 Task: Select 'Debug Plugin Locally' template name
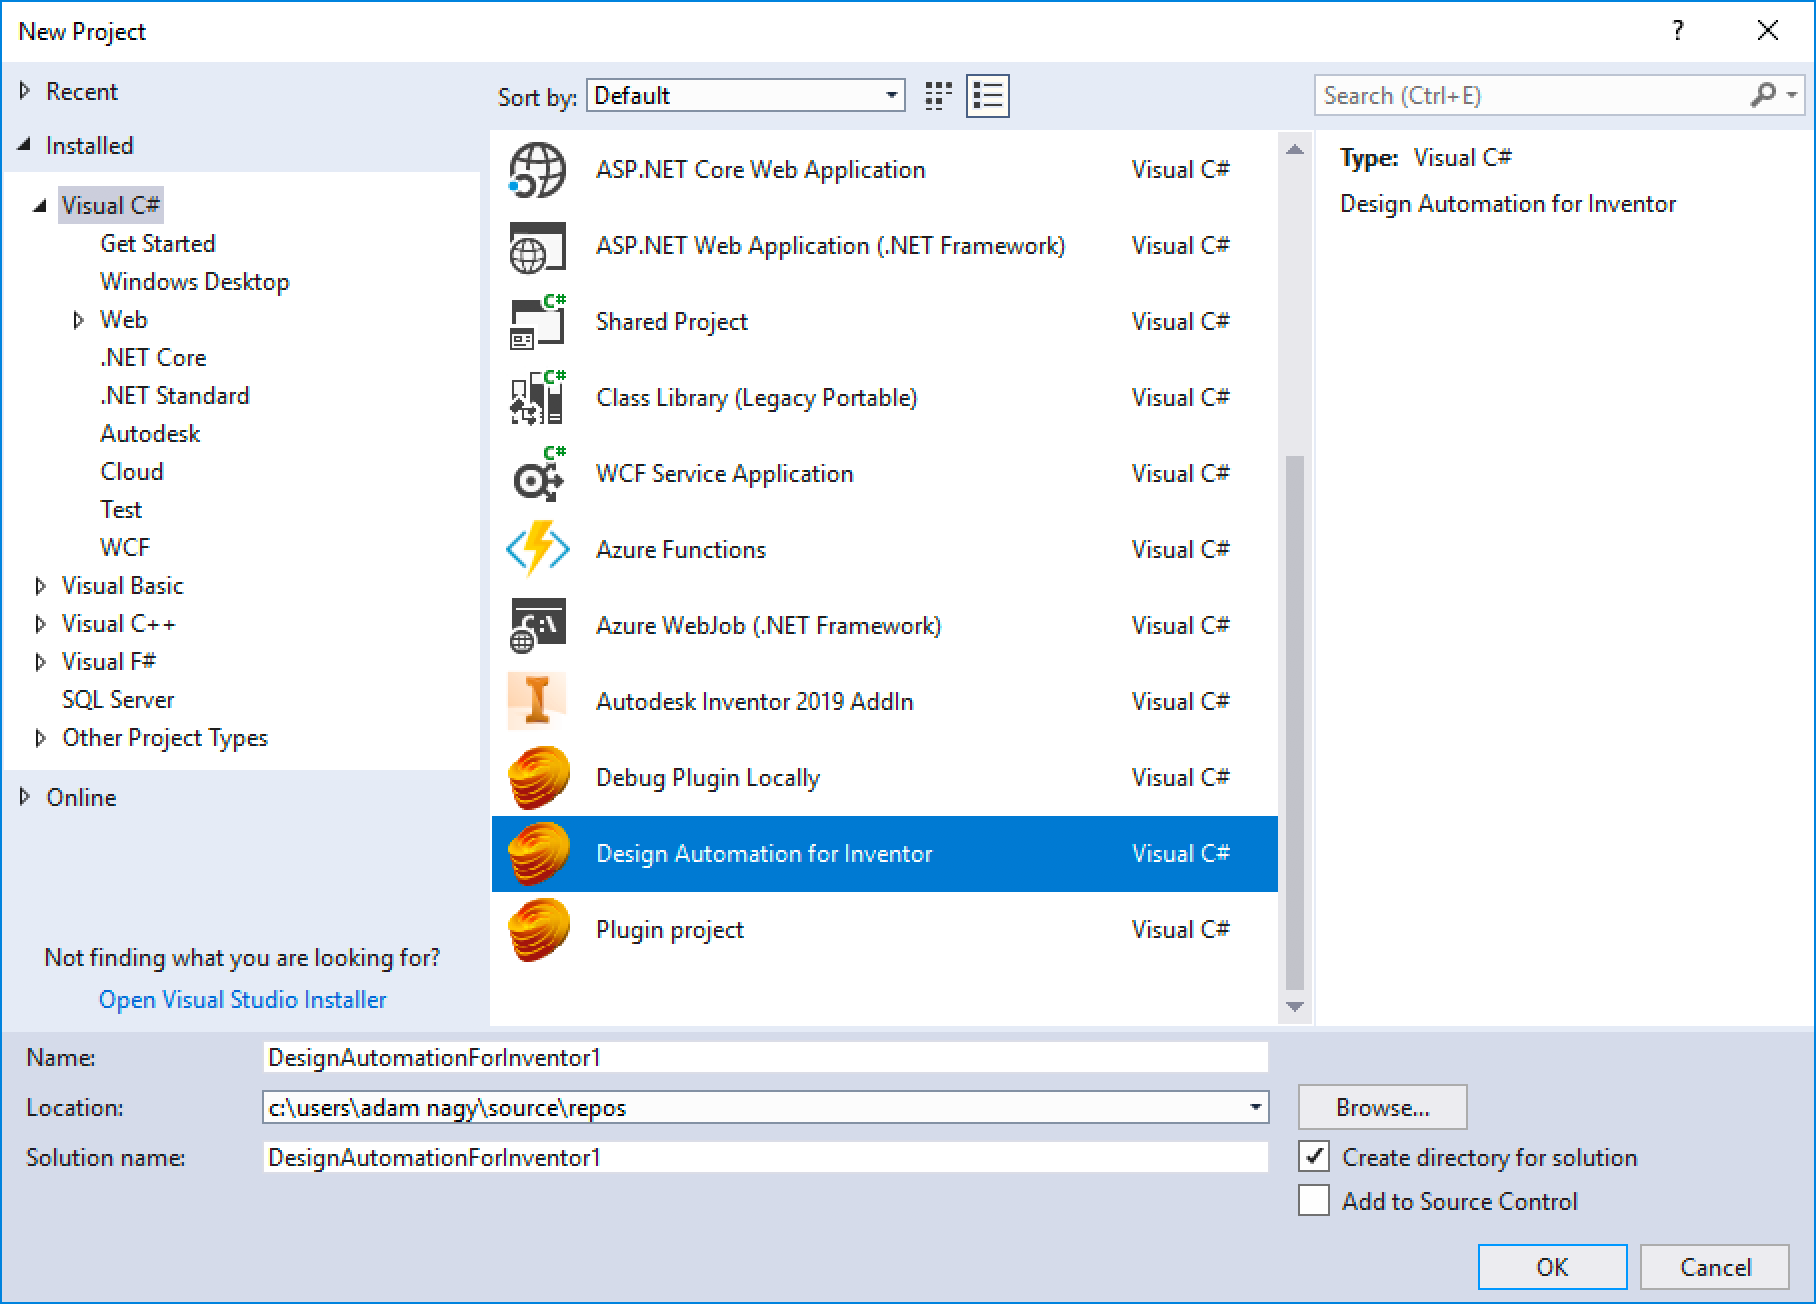pyautogui.click(x=708, y=777)
